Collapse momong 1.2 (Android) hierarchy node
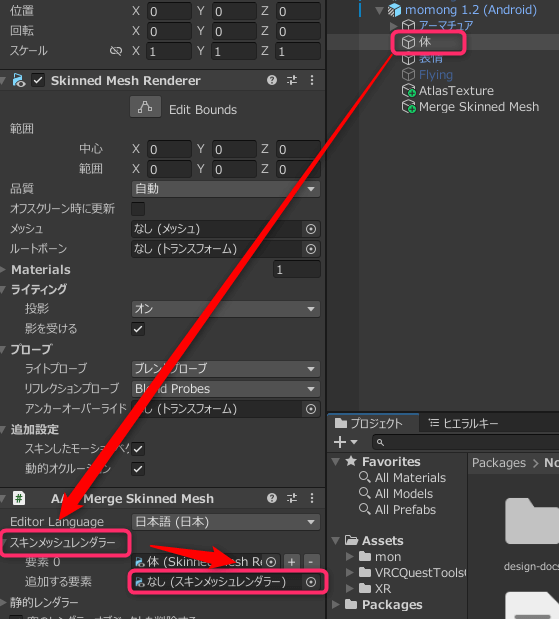This screenshot has height=619, width=559. coord(379,11)
